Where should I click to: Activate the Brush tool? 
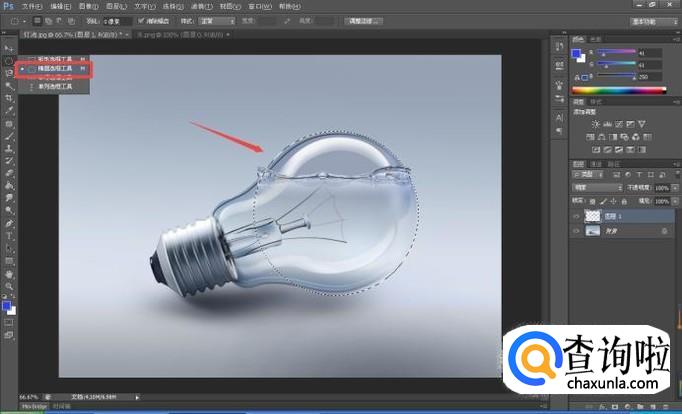click(9, 135)
